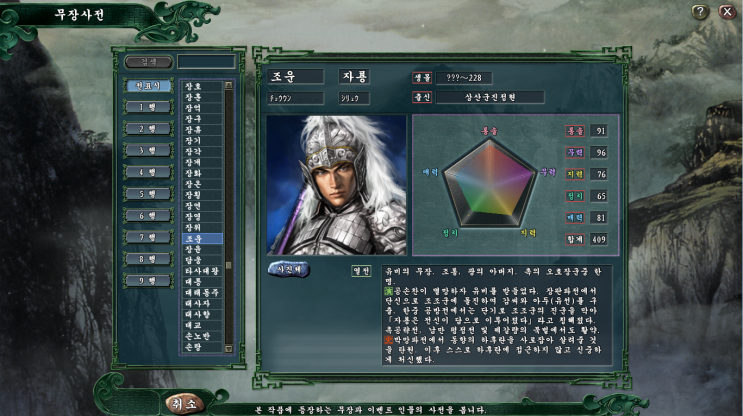Click the 취소 cancel stone button
This screenshot has height=416, width=743.
(x=184, y=404)
